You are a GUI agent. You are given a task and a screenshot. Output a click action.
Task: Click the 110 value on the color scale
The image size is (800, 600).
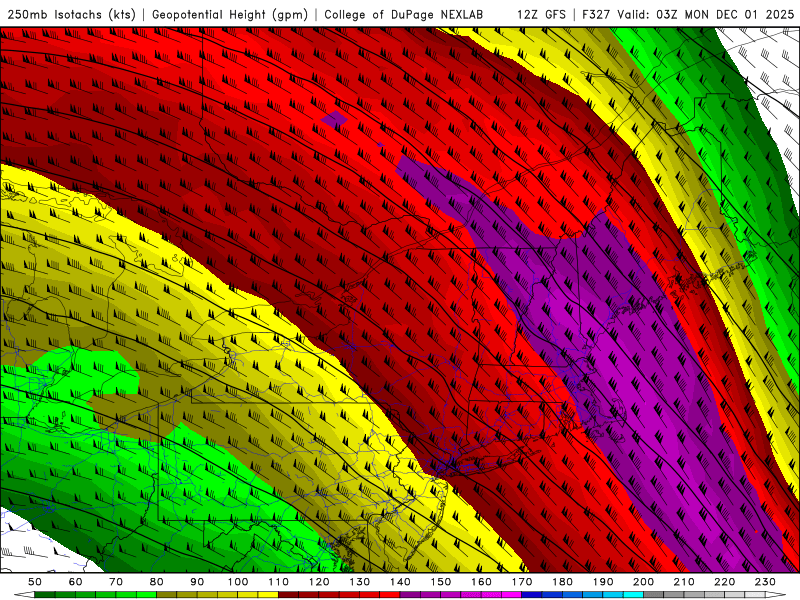coord(279,582)
